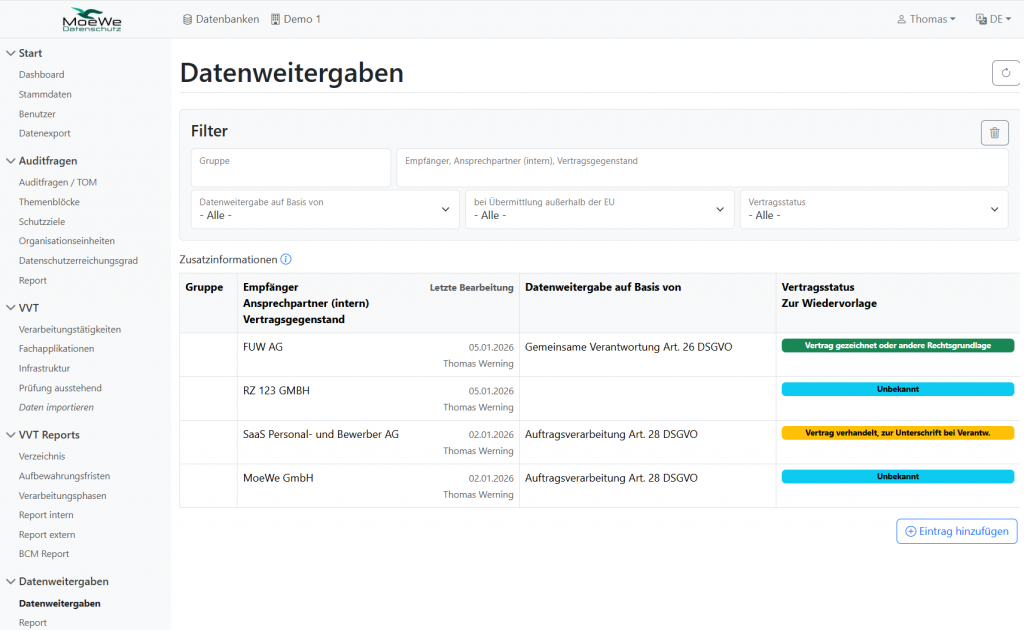
Task: Open the Thomas user dropdown
Action: 926,19
